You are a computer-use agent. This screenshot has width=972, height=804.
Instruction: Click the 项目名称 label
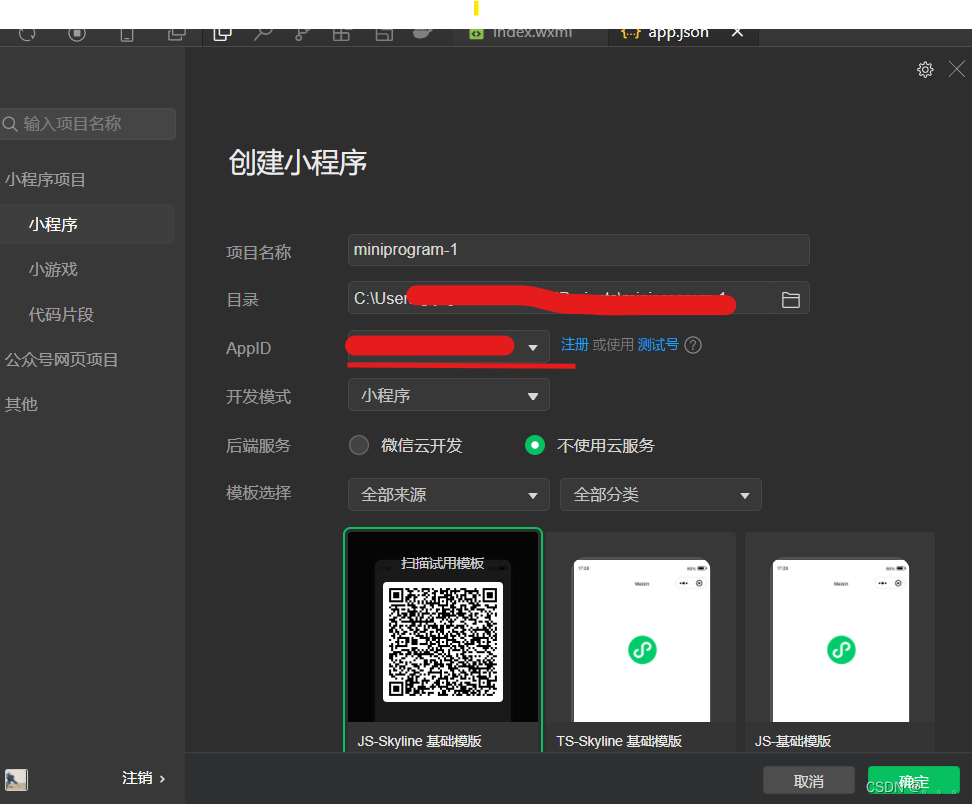click(258, 252)
